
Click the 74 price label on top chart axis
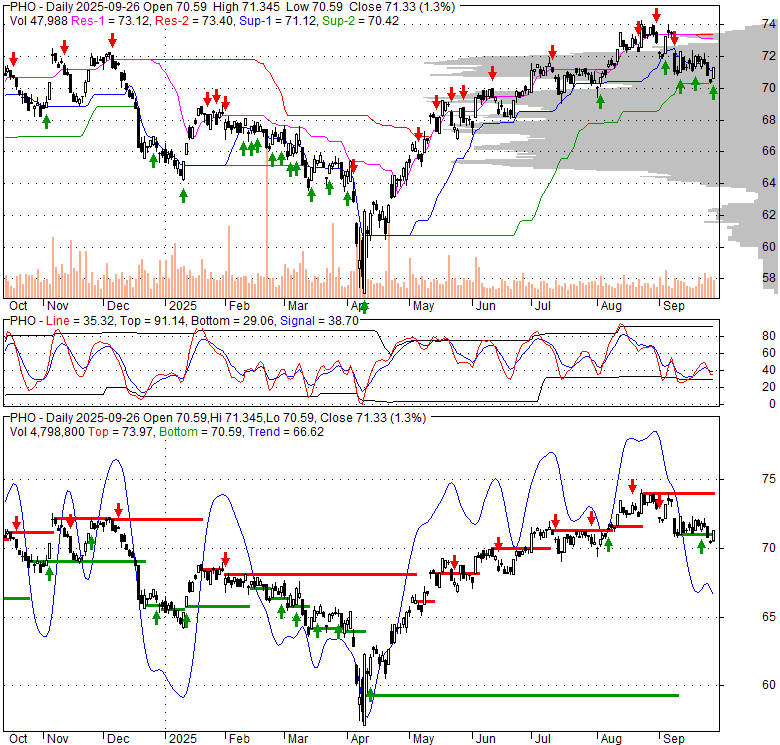[769, 24]
